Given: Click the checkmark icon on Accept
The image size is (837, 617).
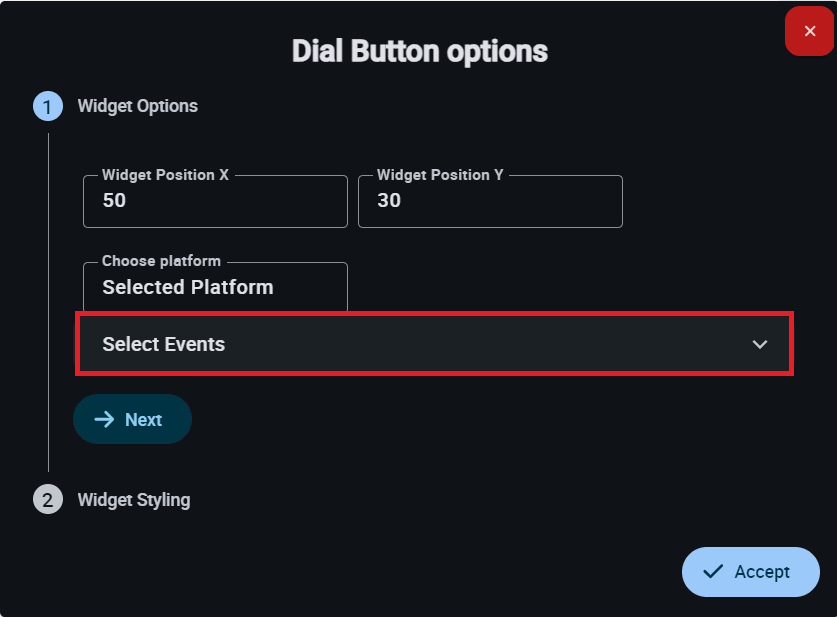Looking at the screenshot, I should coord(713,572).
